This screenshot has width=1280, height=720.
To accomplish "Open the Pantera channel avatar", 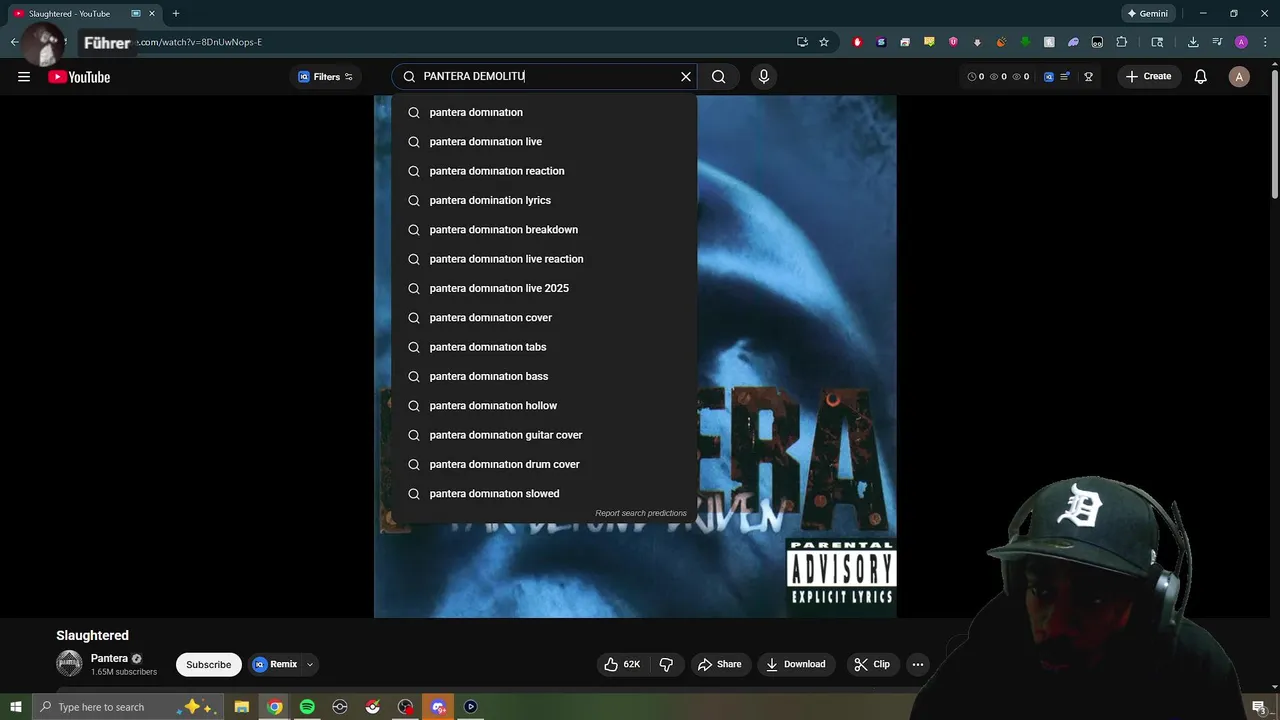I will [69, 663].
